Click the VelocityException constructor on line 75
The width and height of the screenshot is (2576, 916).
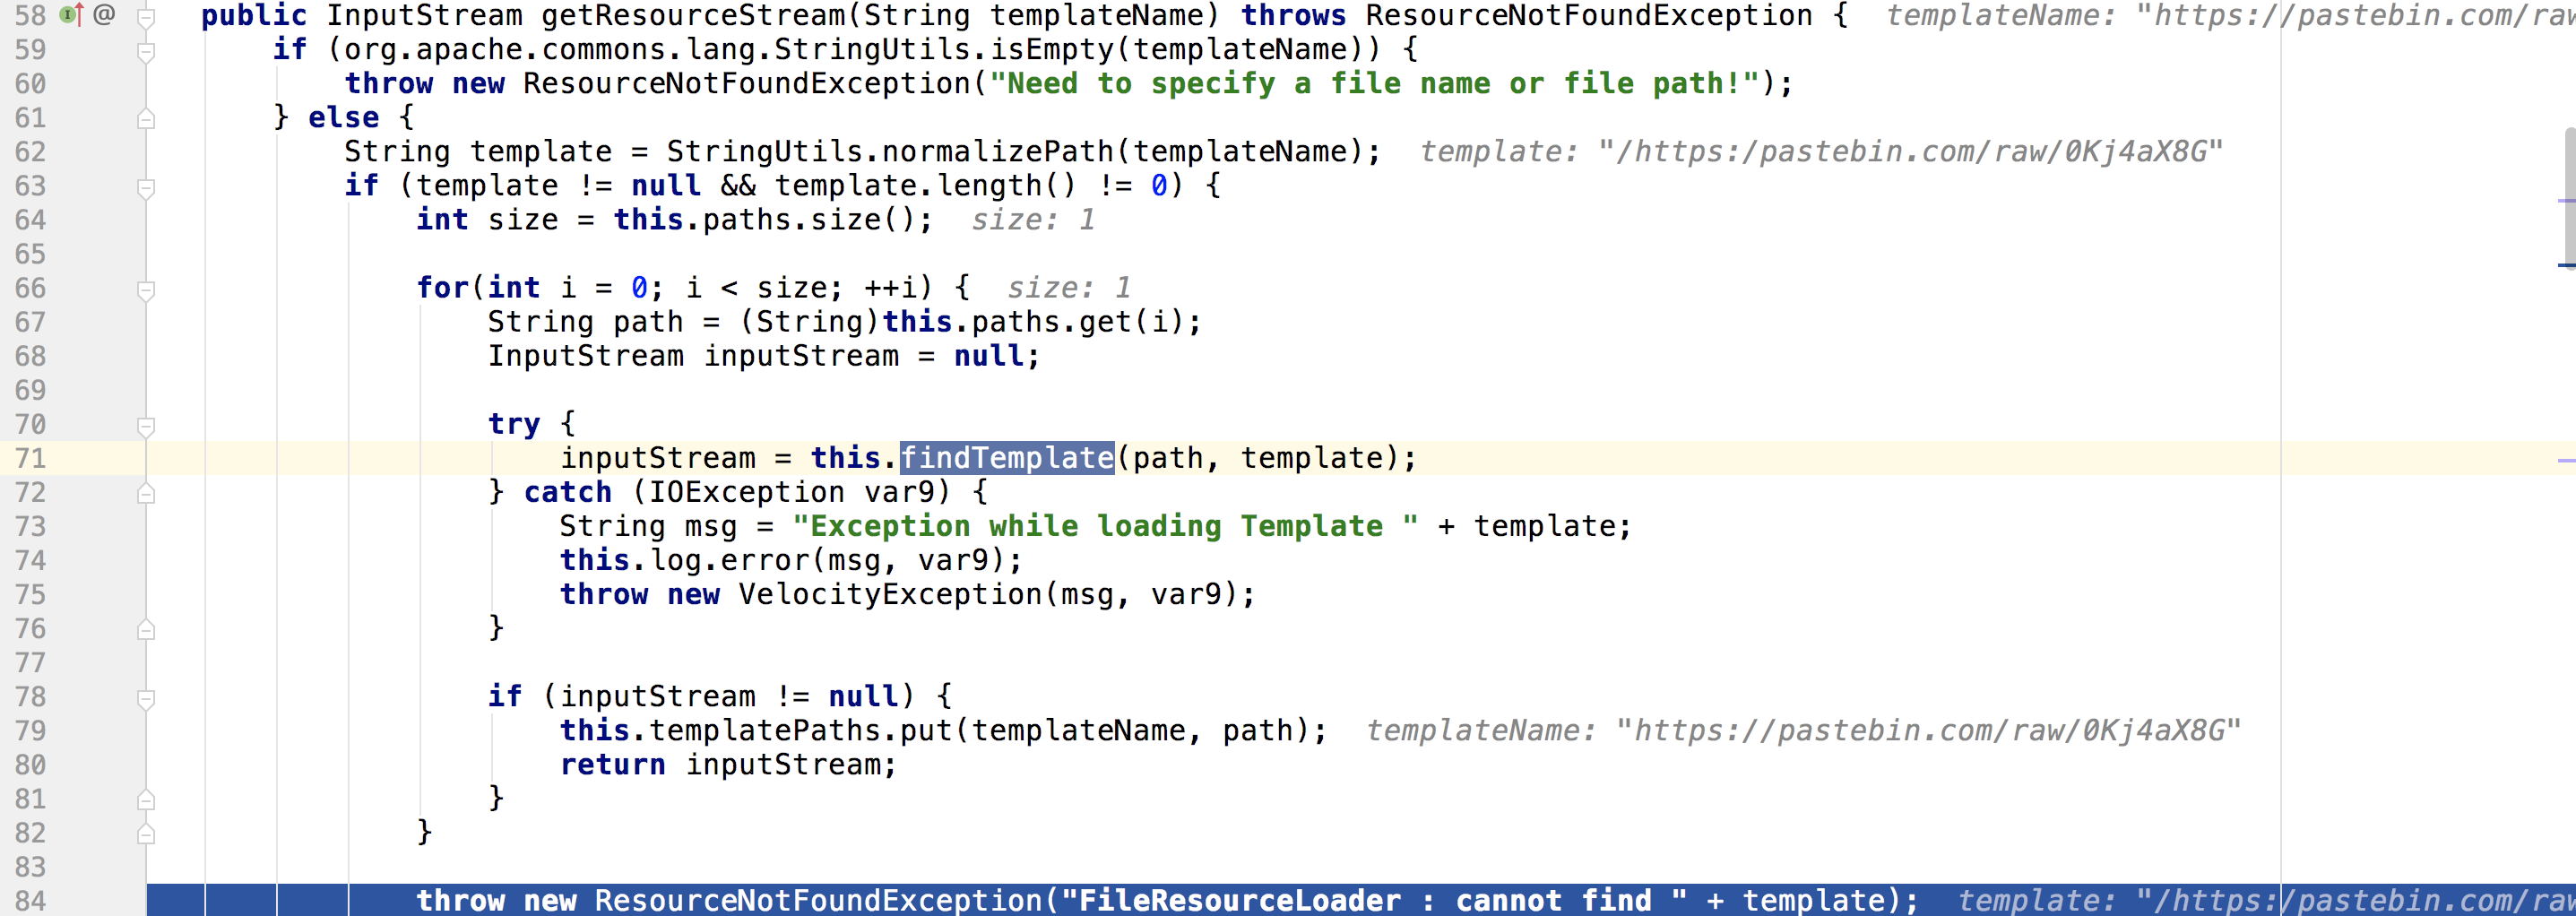[890, 595]
